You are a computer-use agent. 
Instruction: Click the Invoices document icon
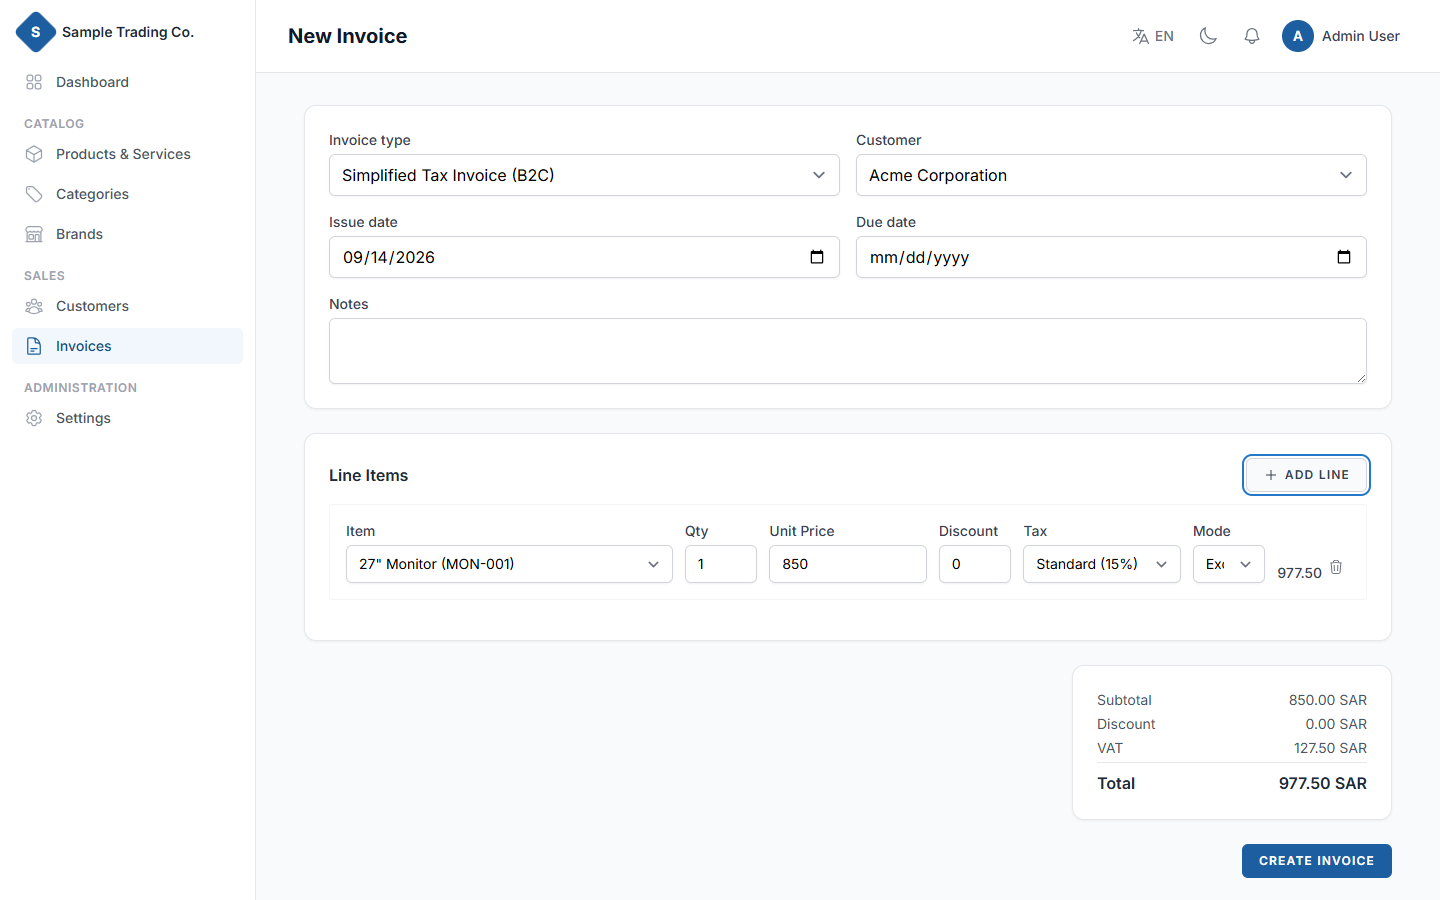[34, 346]
